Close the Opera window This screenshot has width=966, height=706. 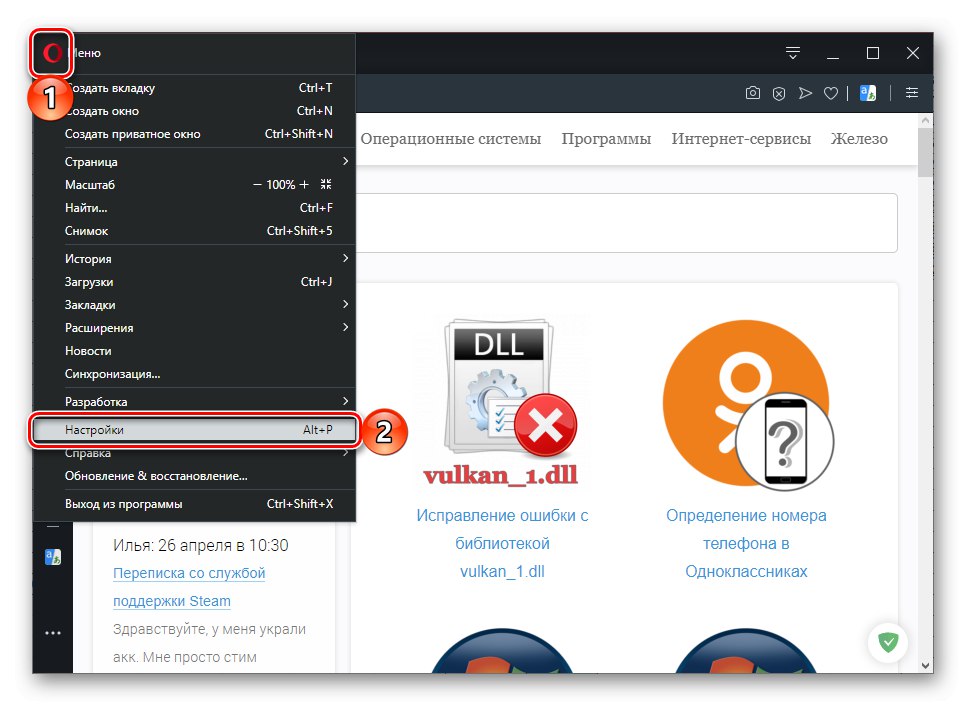[x=913, y=54]
